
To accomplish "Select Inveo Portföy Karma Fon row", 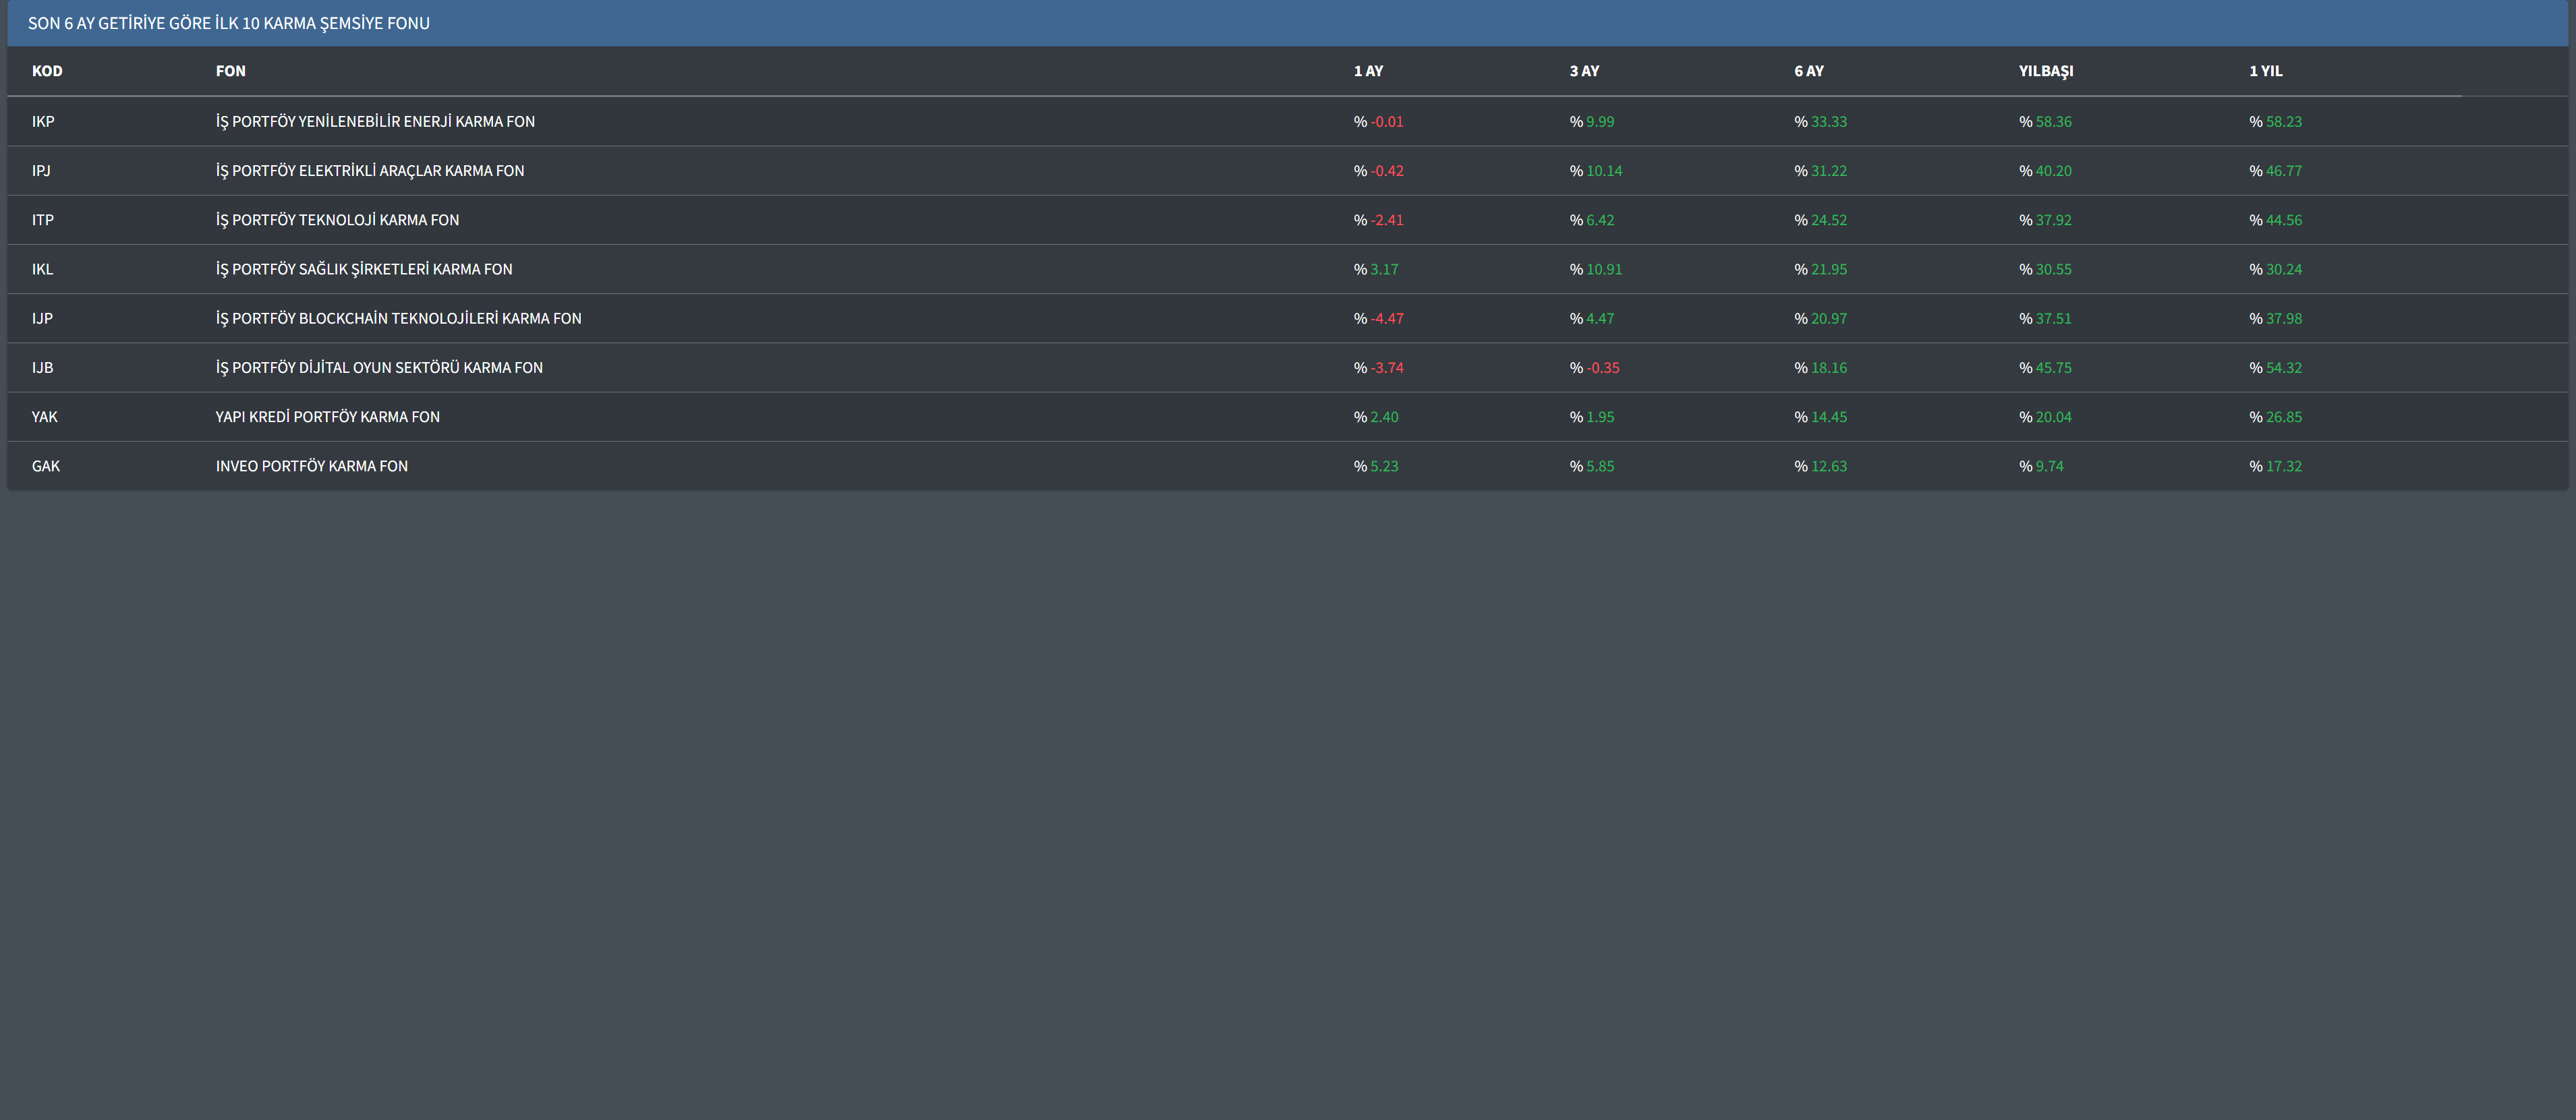I will click(x=311, y=466).
